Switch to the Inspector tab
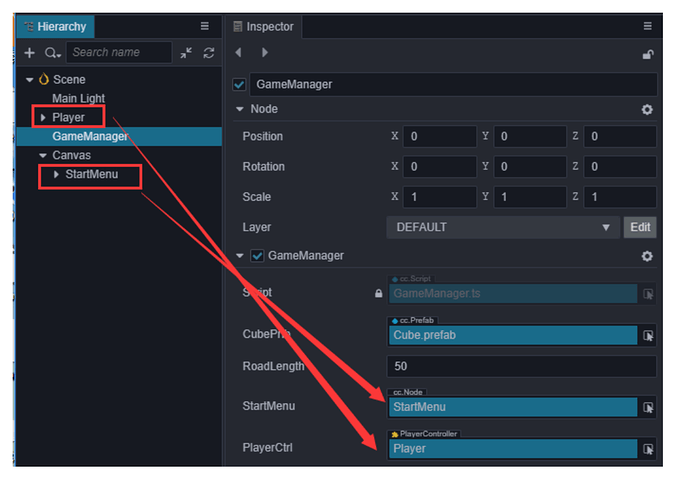This screenshot has height=490, width=690. tap(264, 27)
